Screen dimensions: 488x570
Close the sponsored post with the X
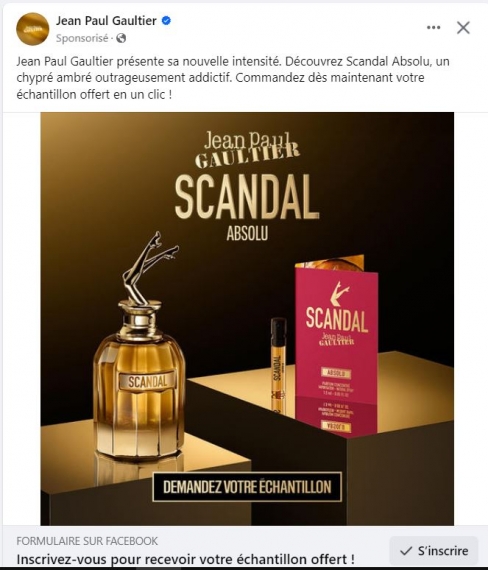pos(463,28)
